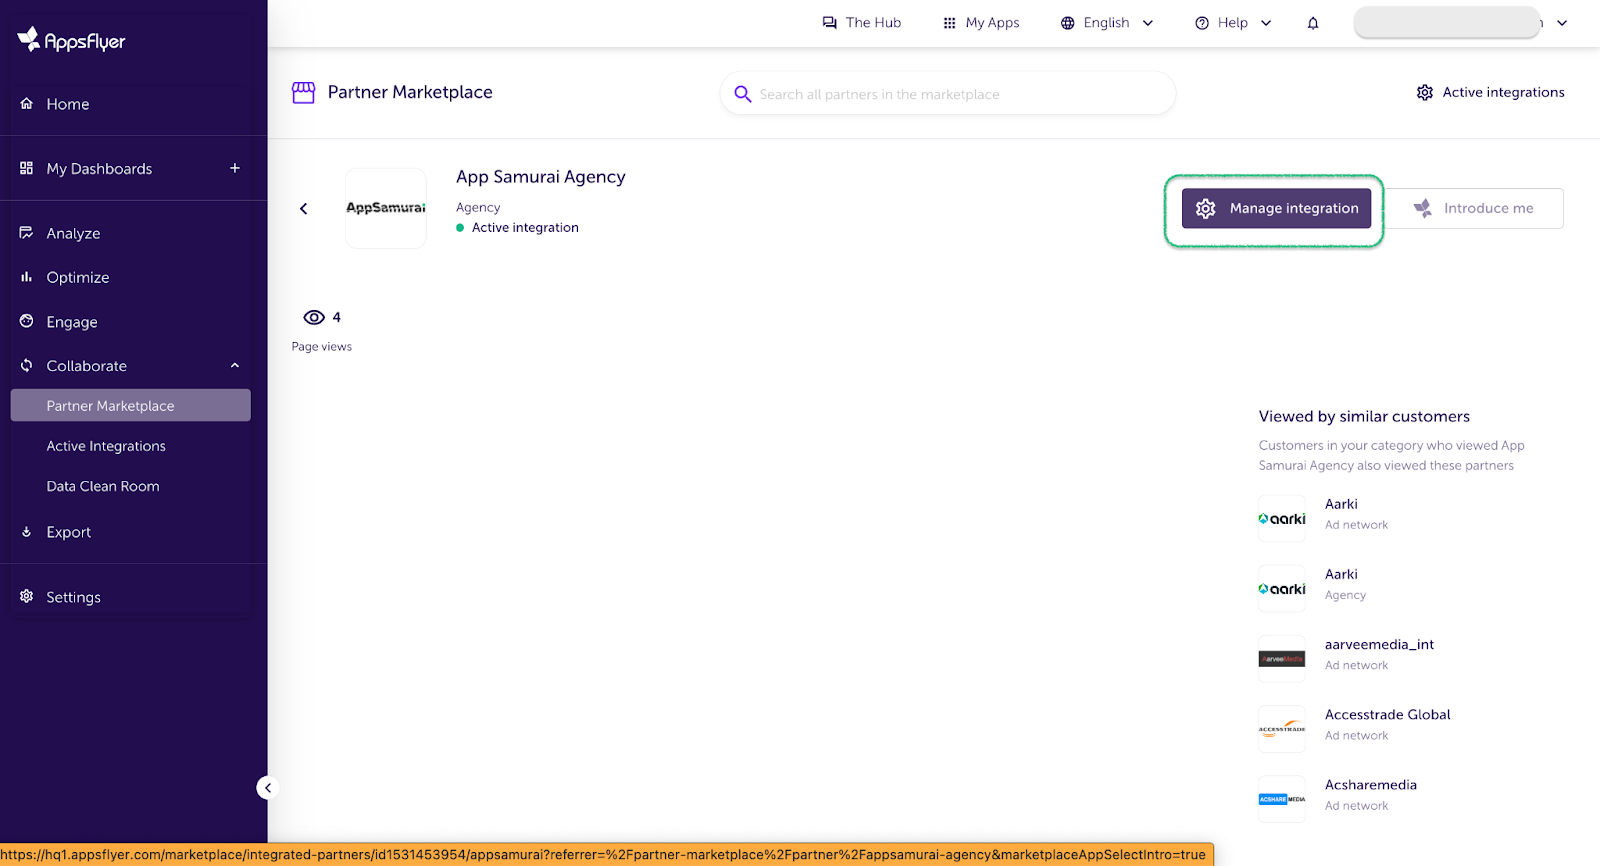The width and height of the screenshot is (1600, 866).
Task: Click the Active integration status text
Action: (x=525, y=227)
